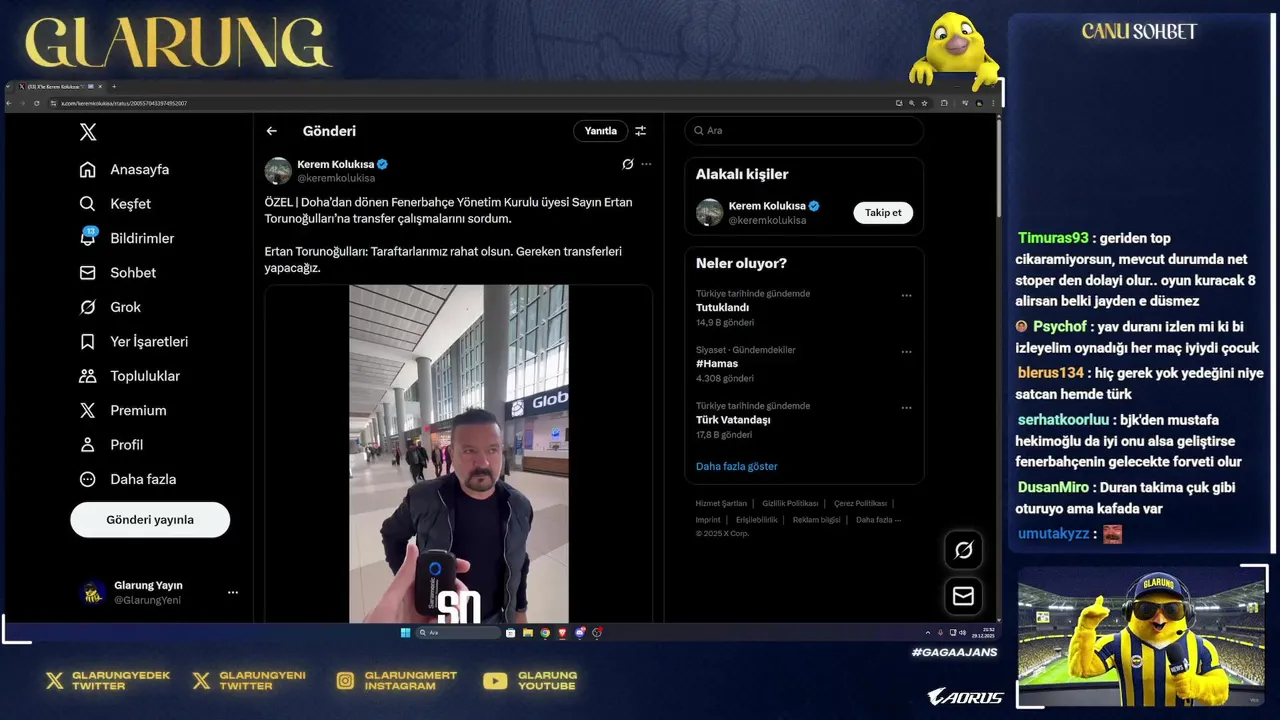
Task: Open floating messages envelope button
Action: (964, 596)
